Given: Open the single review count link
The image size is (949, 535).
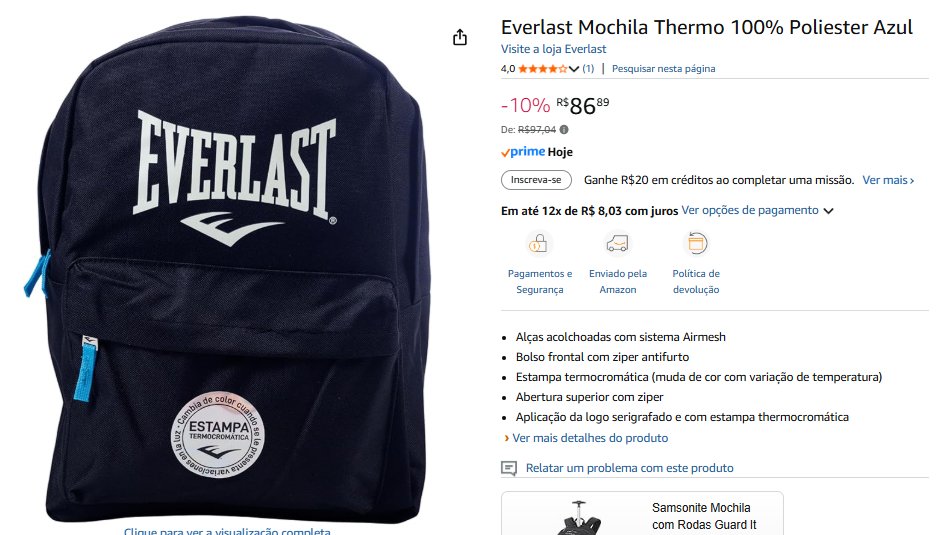Looking at the screenshot, I should 588,69.
